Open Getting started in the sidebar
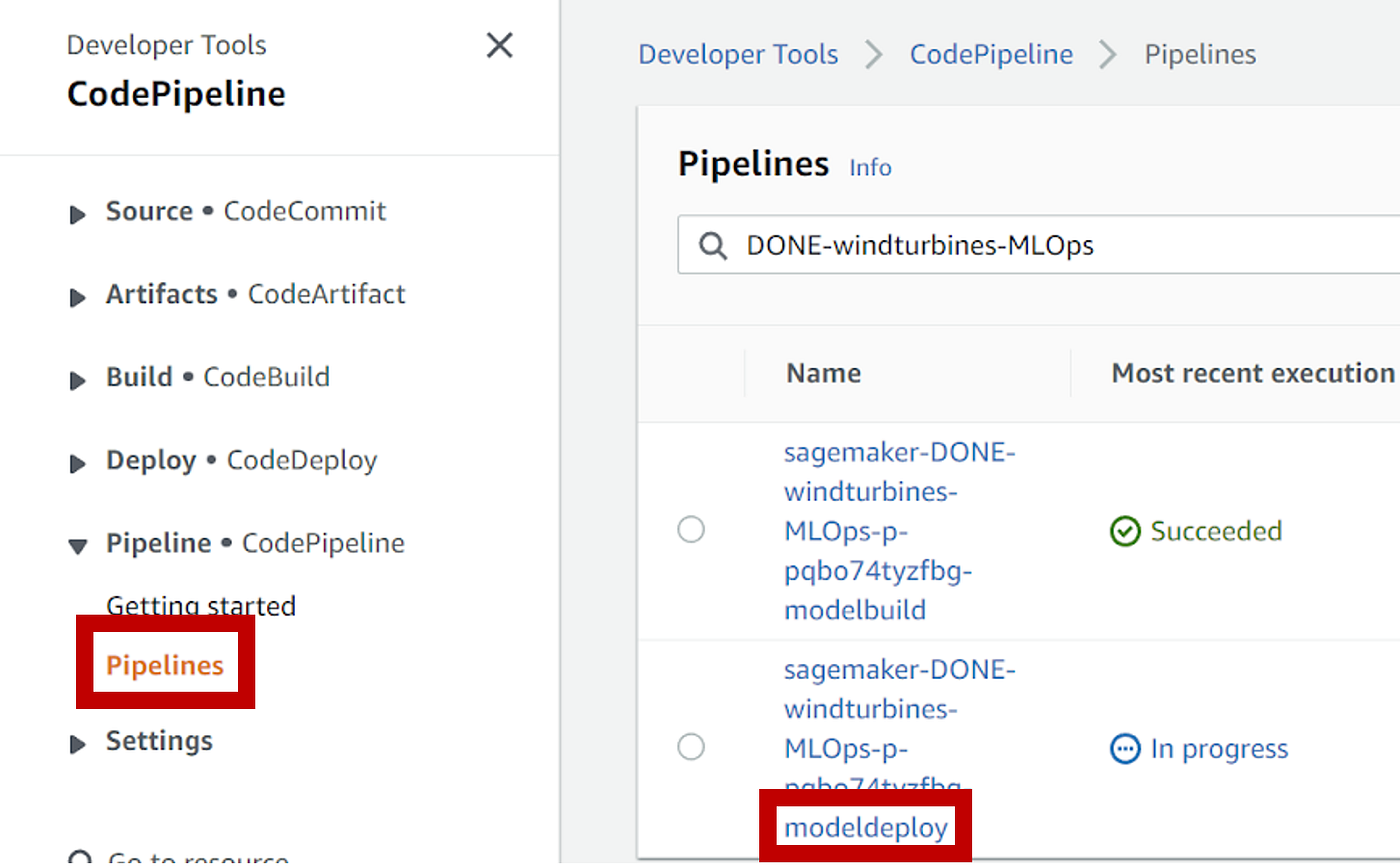The height and width of the screenshot is (867, 1400). click(200, 605)
